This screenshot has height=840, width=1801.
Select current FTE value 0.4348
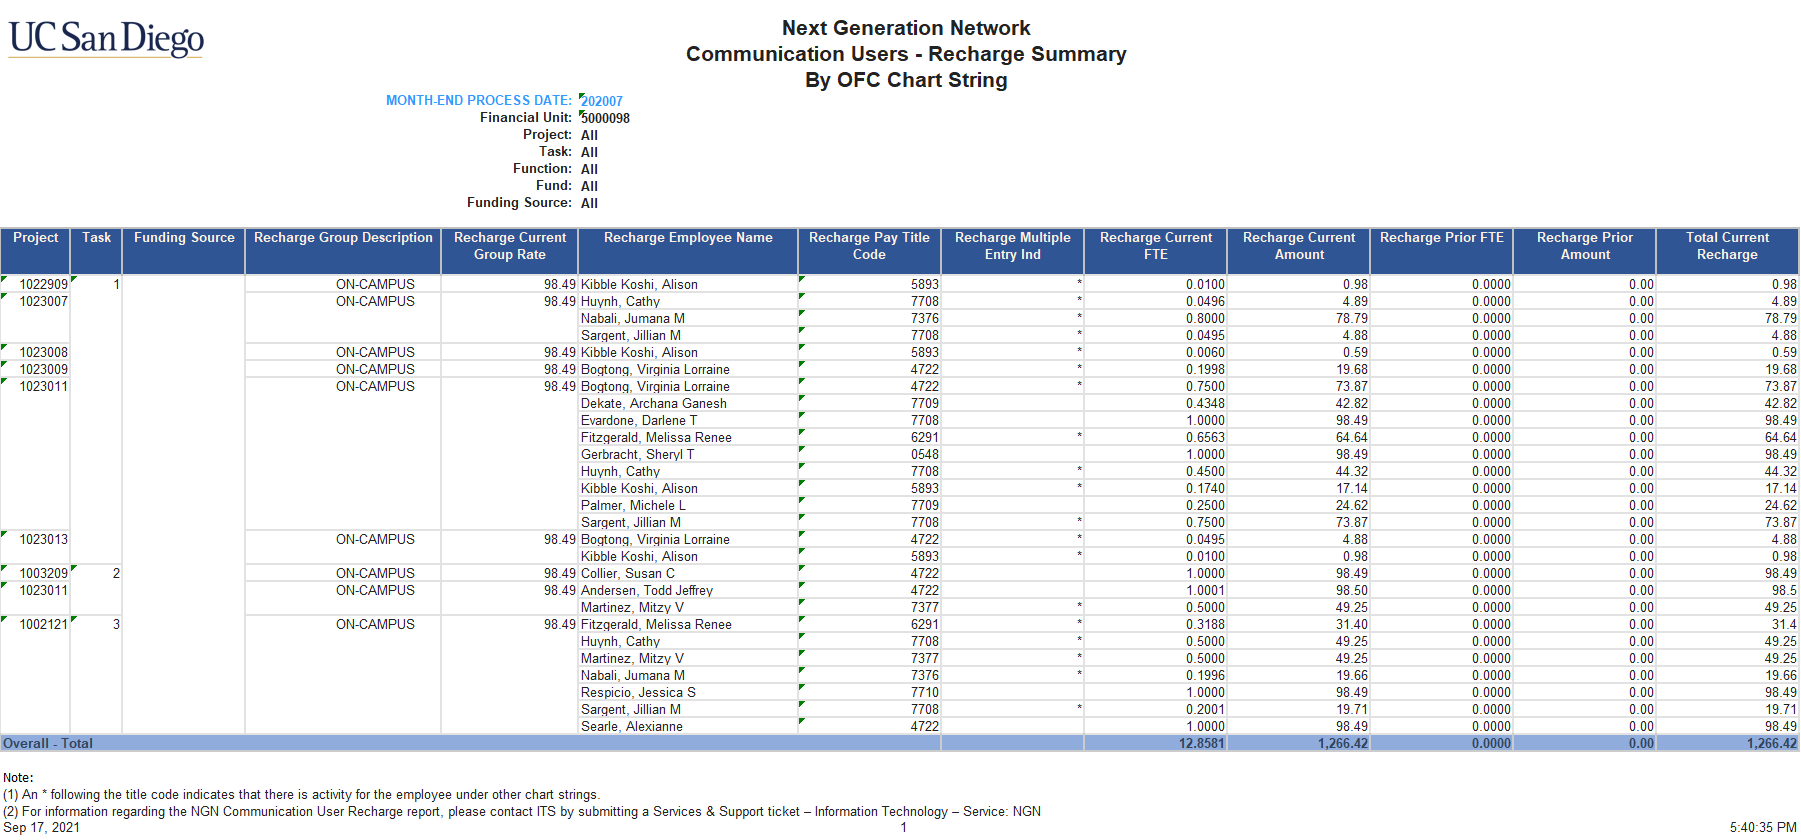1205,404
